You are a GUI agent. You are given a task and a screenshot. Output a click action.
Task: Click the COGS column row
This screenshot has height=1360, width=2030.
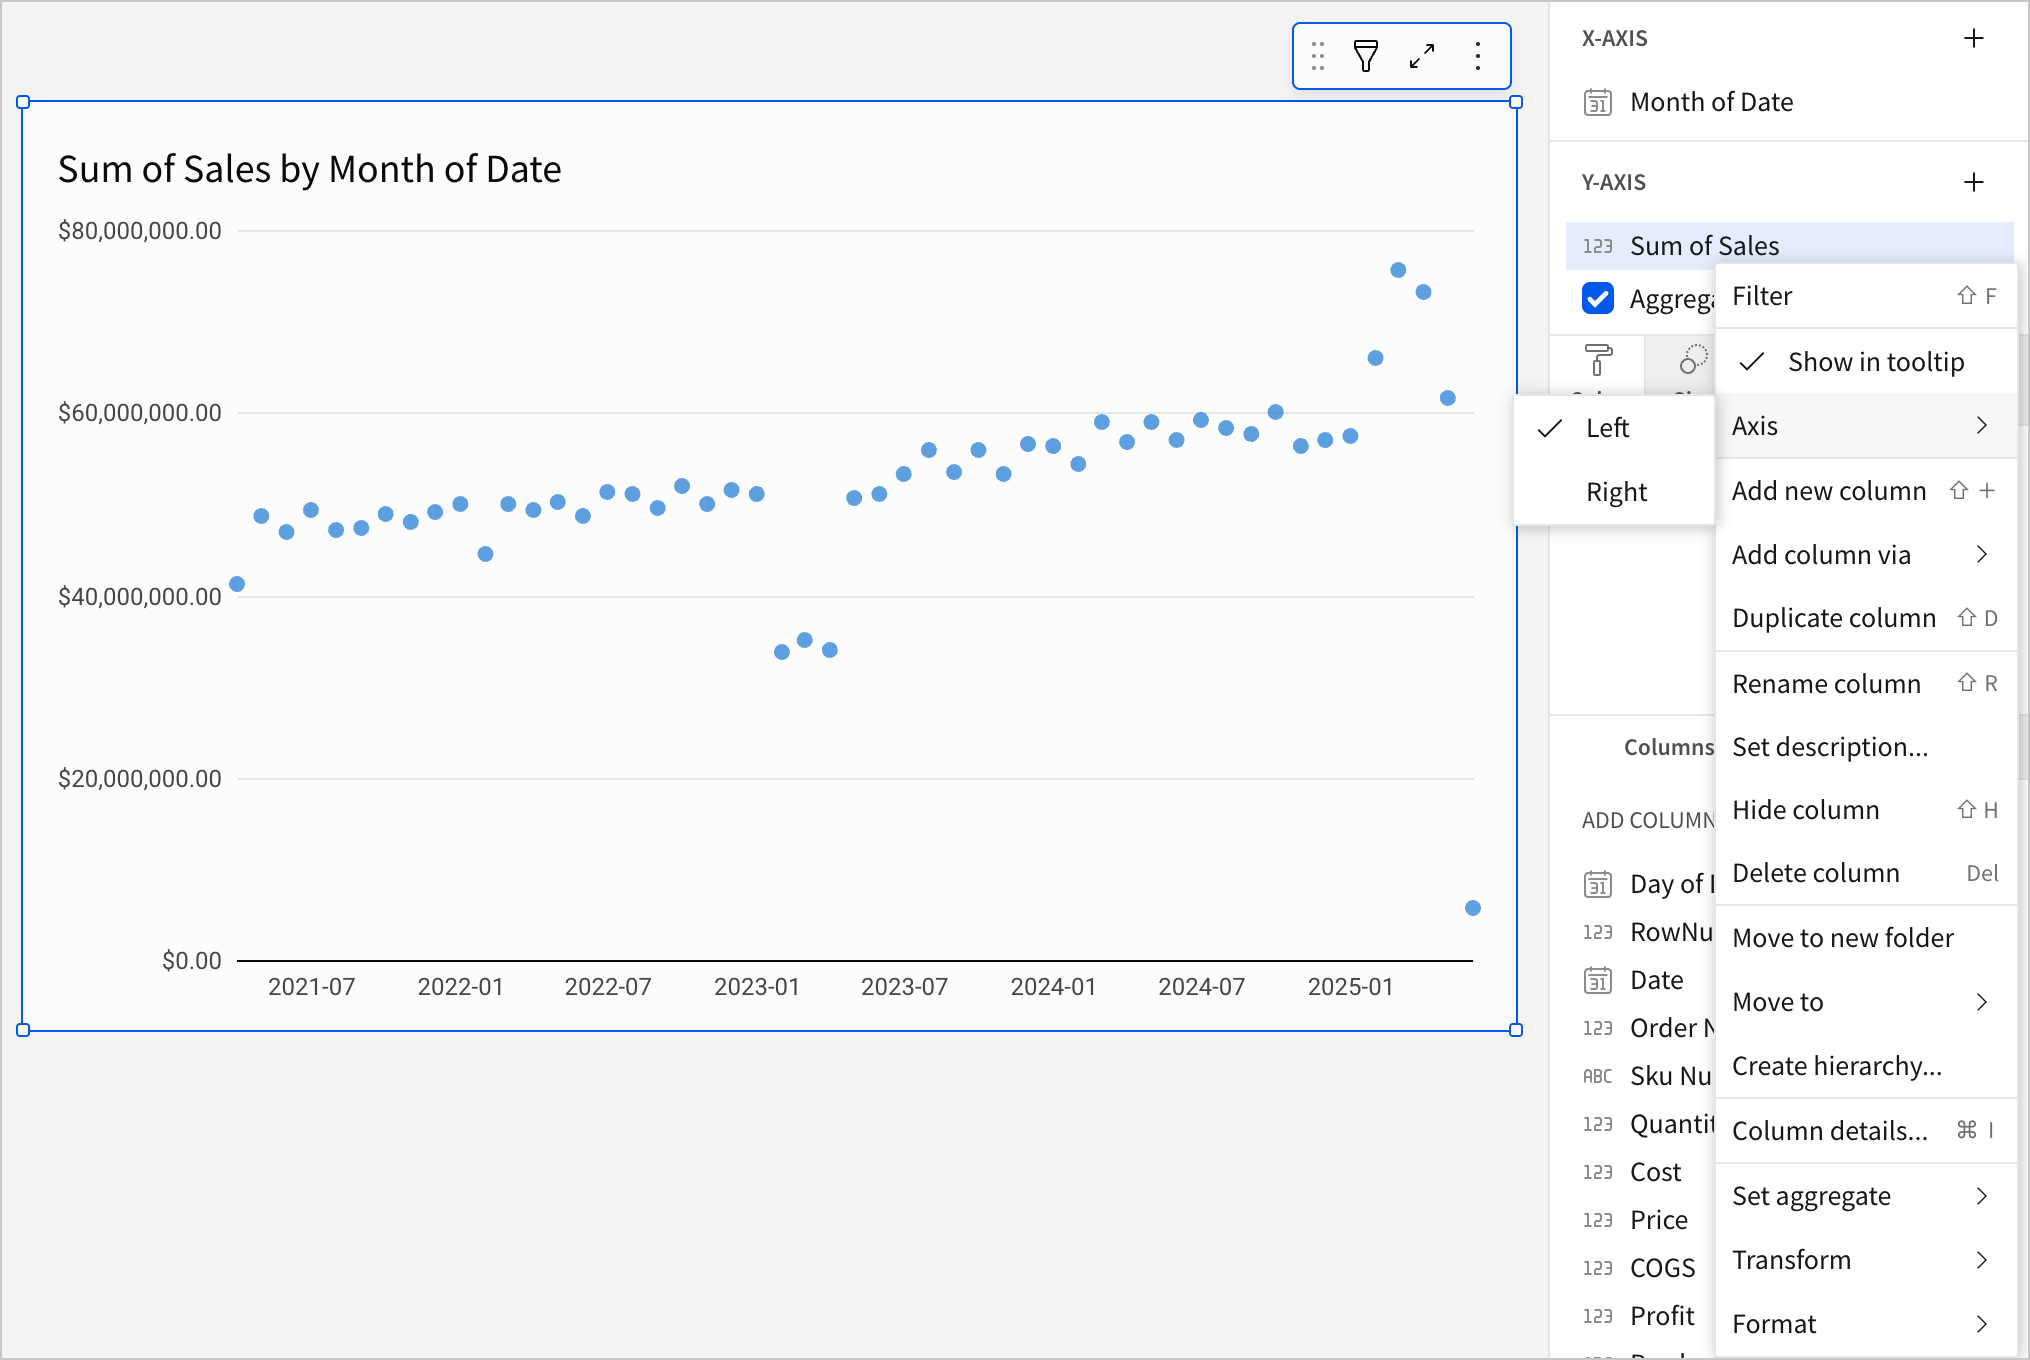coord(1640,1268)
